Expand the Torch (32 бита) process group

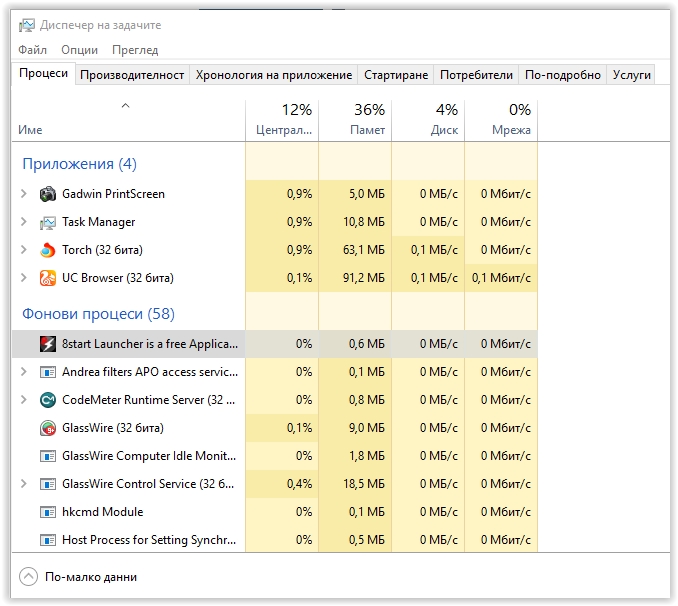(24, 250)
